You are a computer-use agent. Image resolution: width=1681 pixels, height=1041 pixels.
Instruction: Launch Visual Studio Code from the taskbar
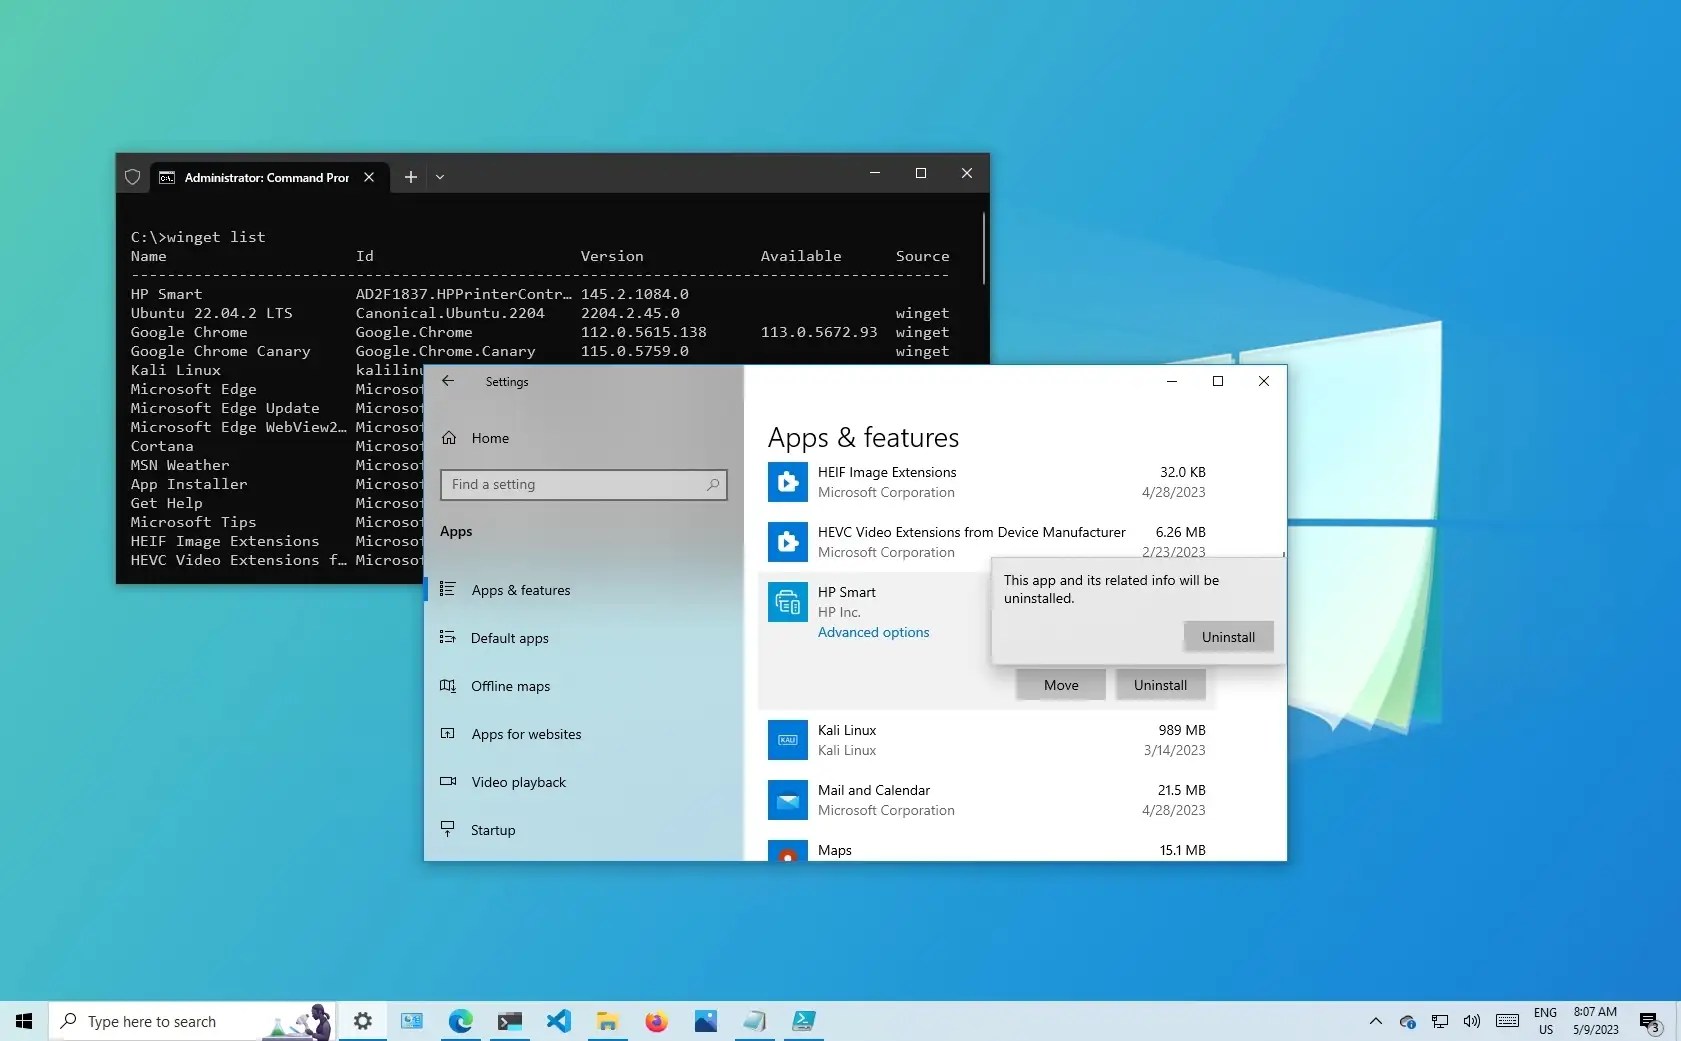[x=559, y=1021]
